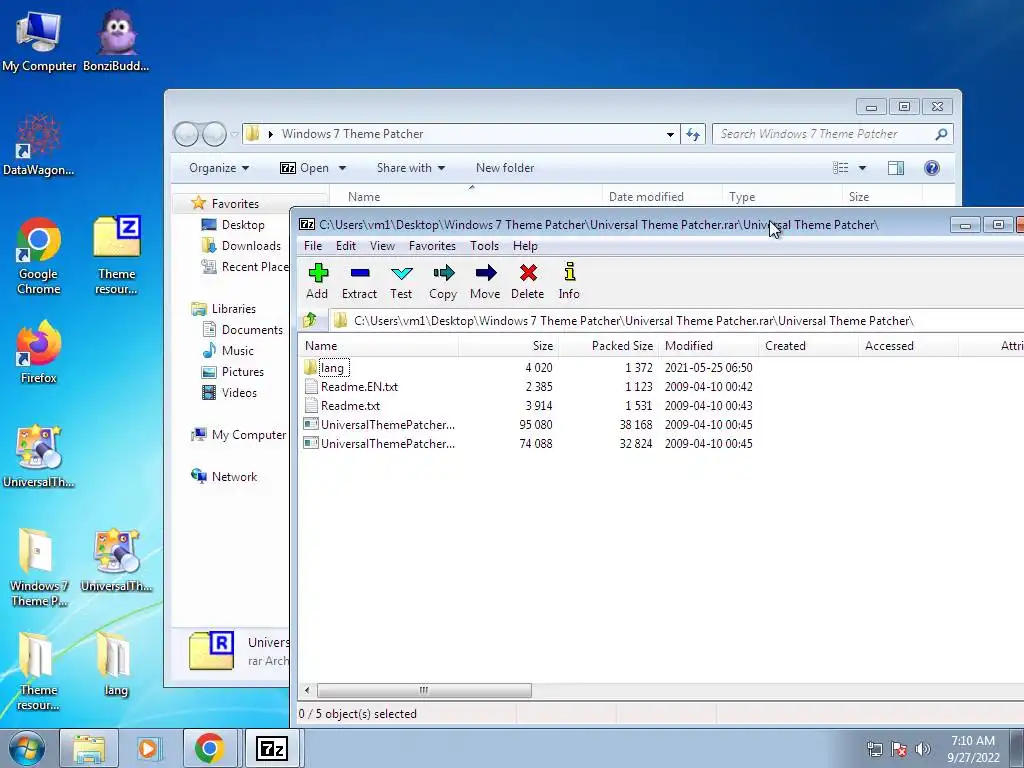Open the Tools menu in 7-Zip
Image resolution: width=1024 pixels, height=768 pixels.
(x=485, y=246)
